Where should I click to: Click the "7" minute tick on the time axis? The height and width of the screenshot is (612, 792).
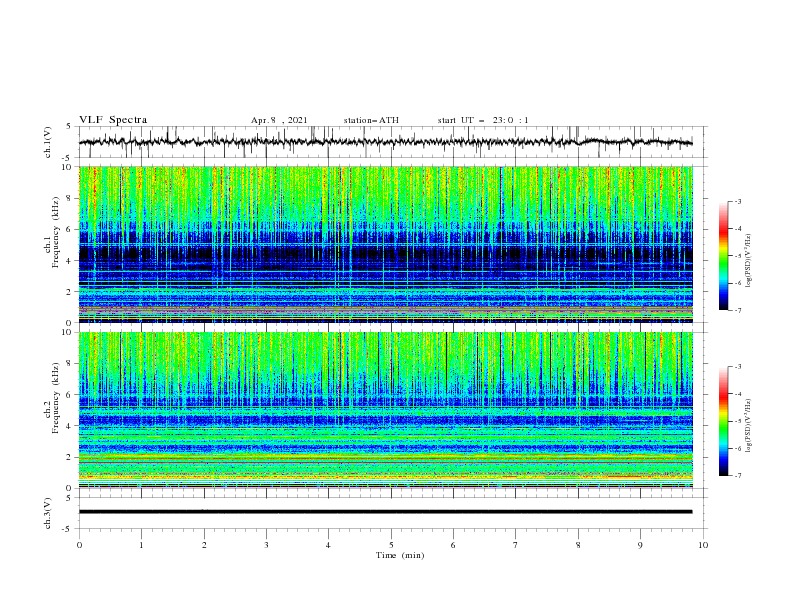click(516, 545)
